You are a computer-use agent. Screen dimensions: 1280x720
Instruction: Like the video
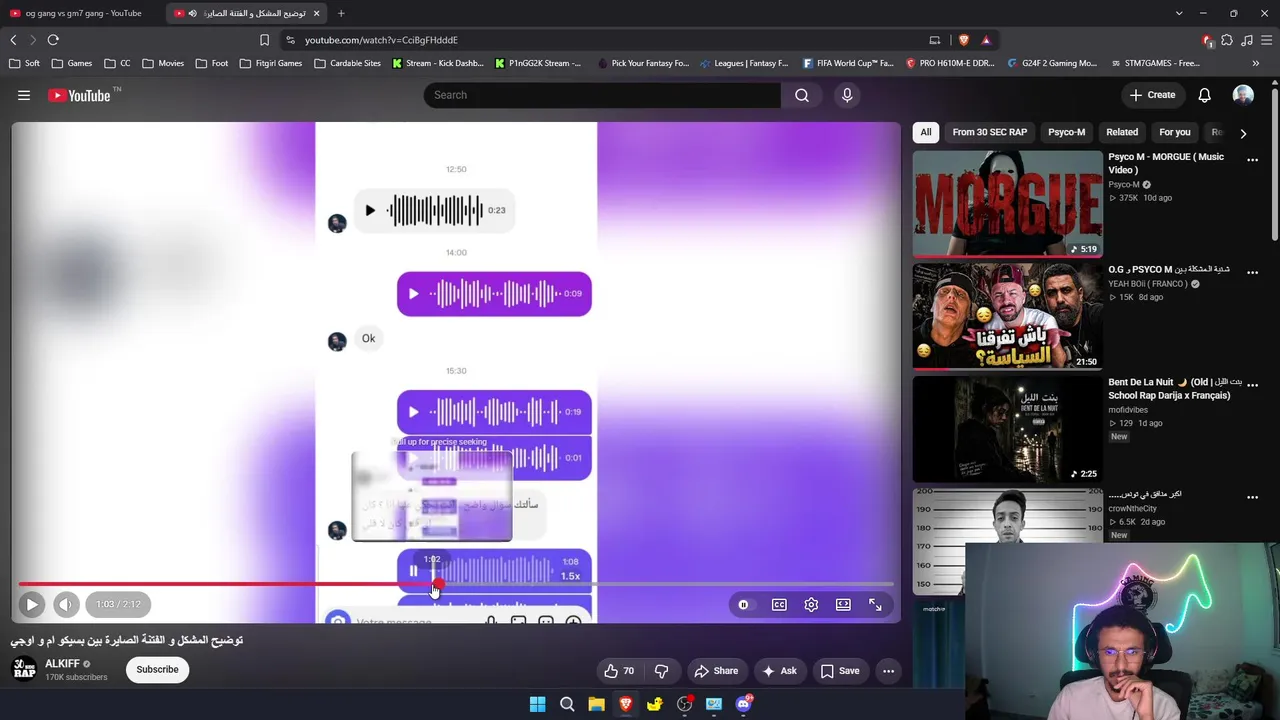point(619,671)
